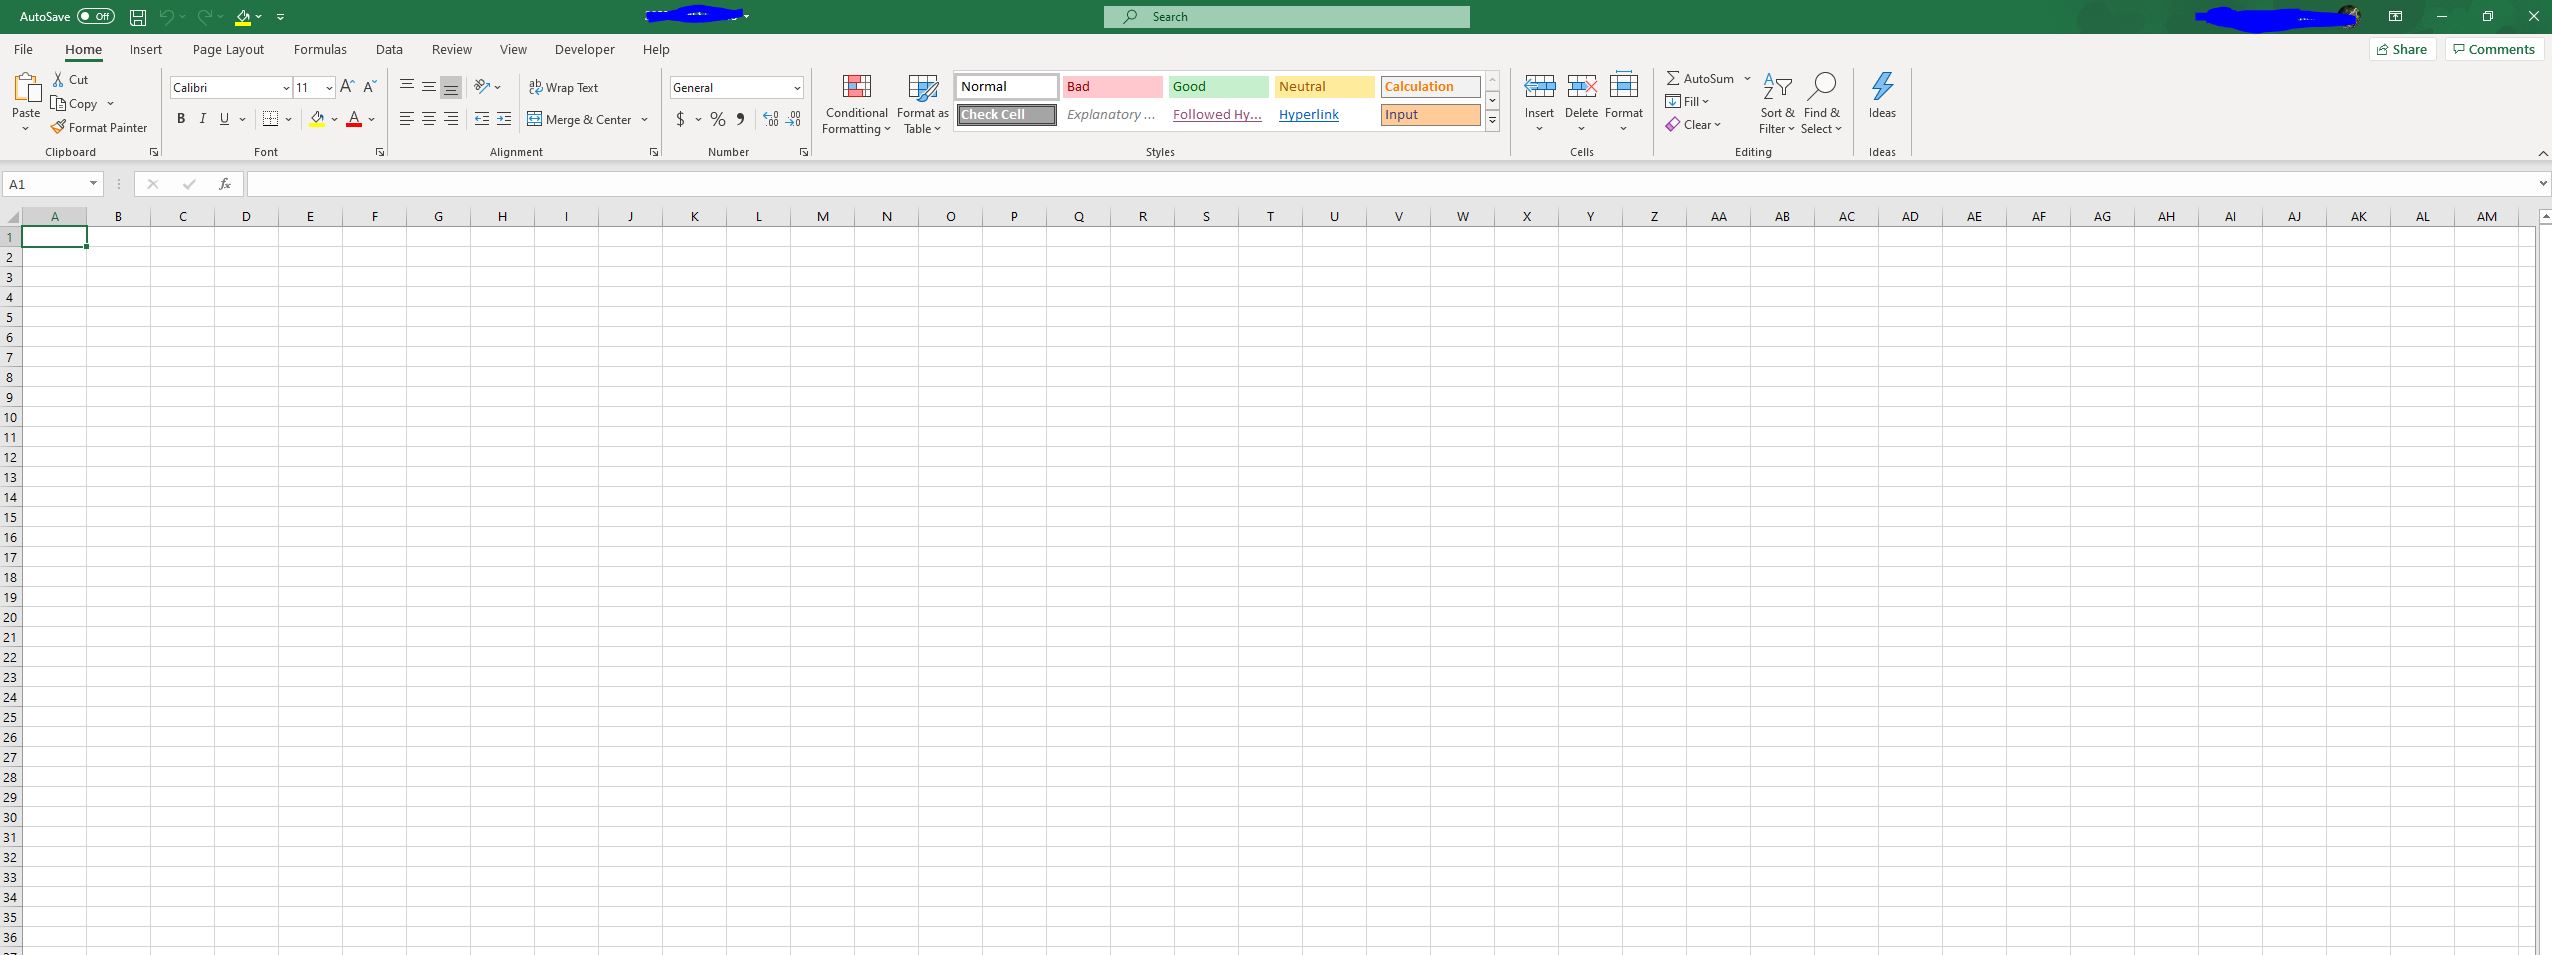Apply the Neutral cell style
This screenshot has height=955, width=2552.
point(1324,87)
